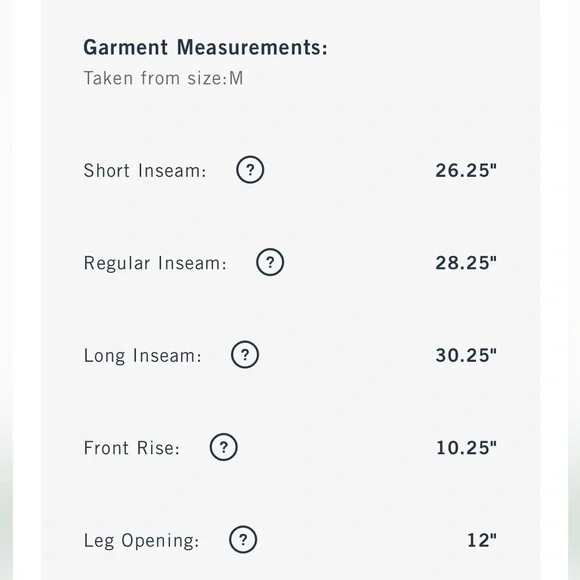Click the 26.25" short inseam value
This screenshot has height=580, width=580.
(x=466, y=171)
